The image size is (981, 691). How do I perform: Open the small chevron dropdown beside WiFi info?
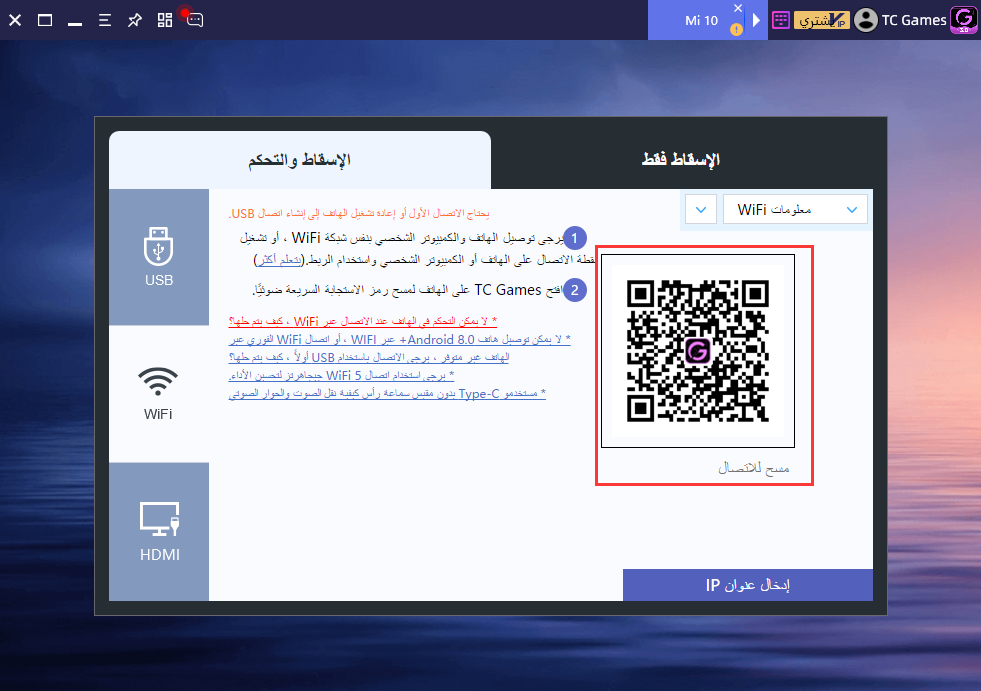701,210
